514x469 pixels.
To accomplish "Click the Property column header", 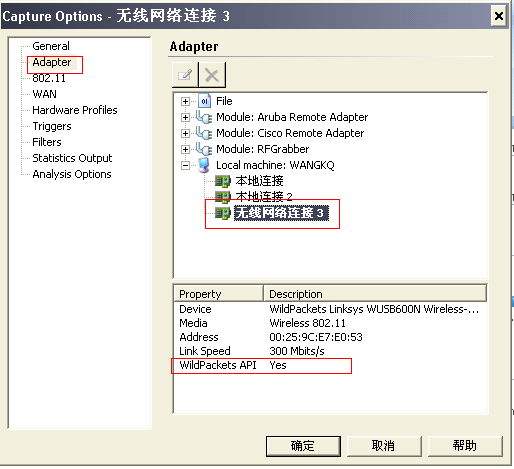I will click(x=218, y=294).
